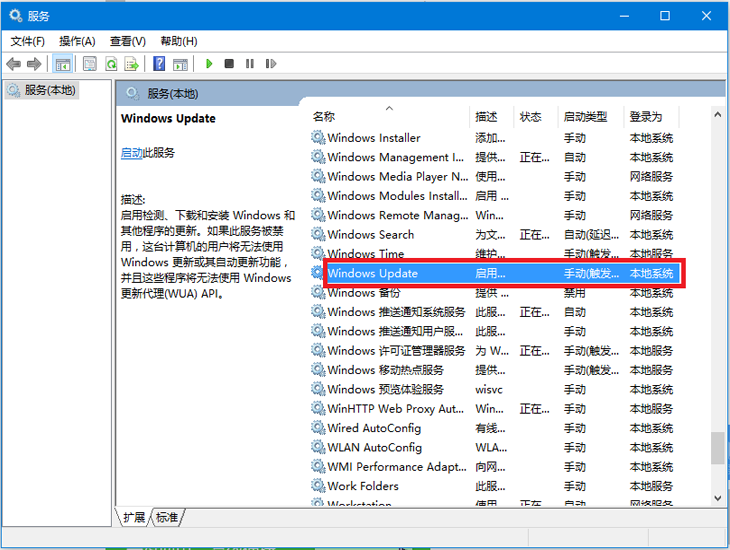
Task: Select the Windows Media Player N... service
Action: [495, 176]
